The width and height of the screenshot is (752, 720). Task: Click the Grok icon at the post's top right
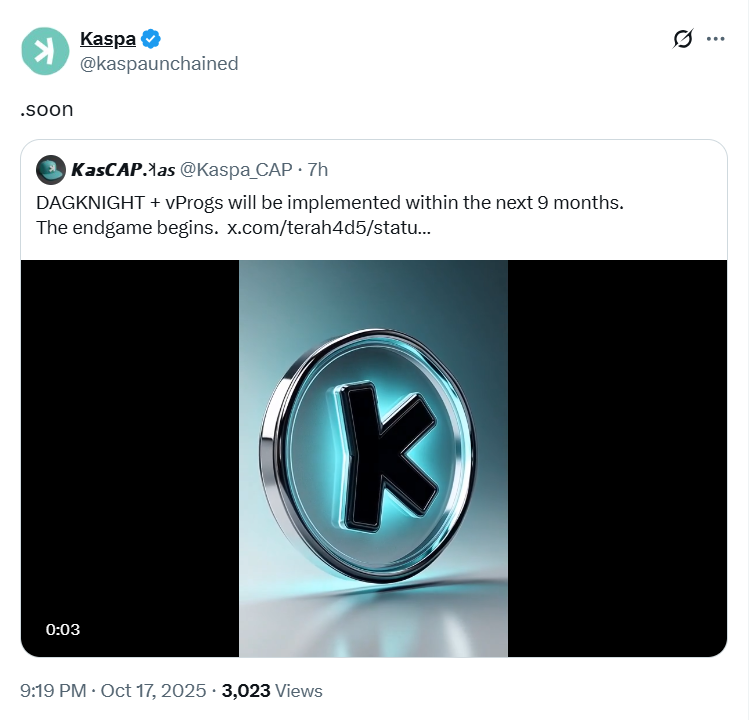coord(682,39)
